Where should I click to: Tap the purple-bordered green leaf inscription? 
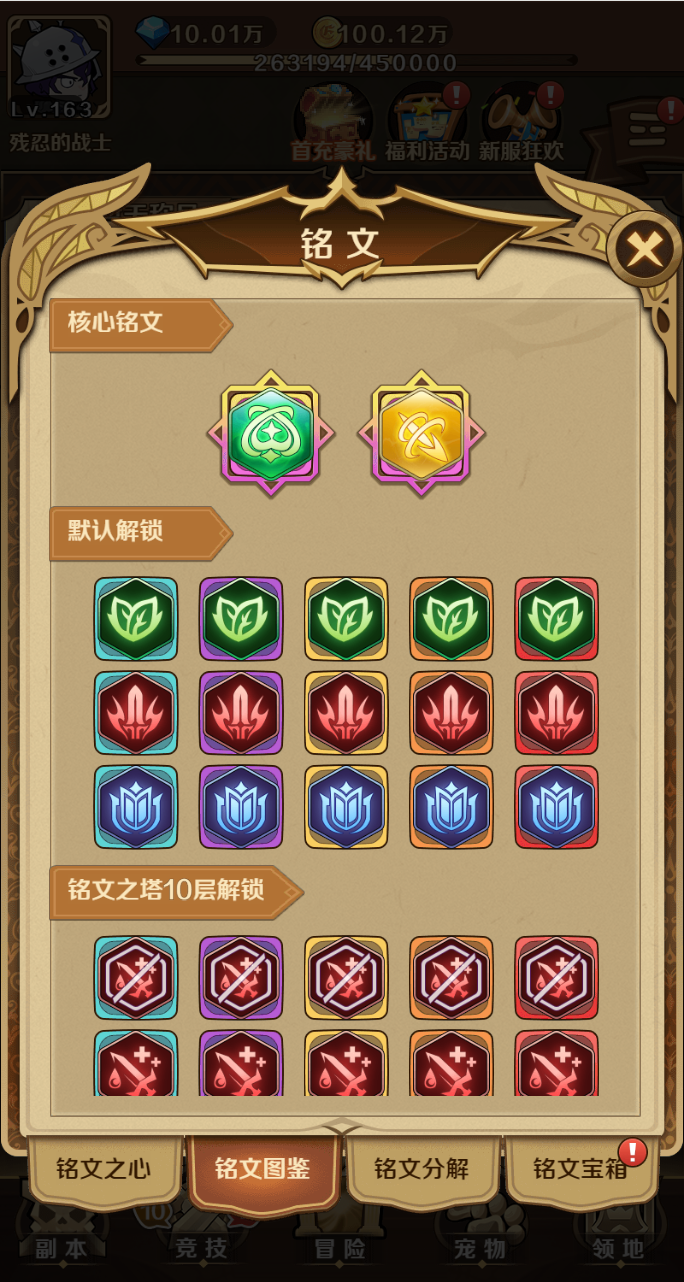coord(241,619)
